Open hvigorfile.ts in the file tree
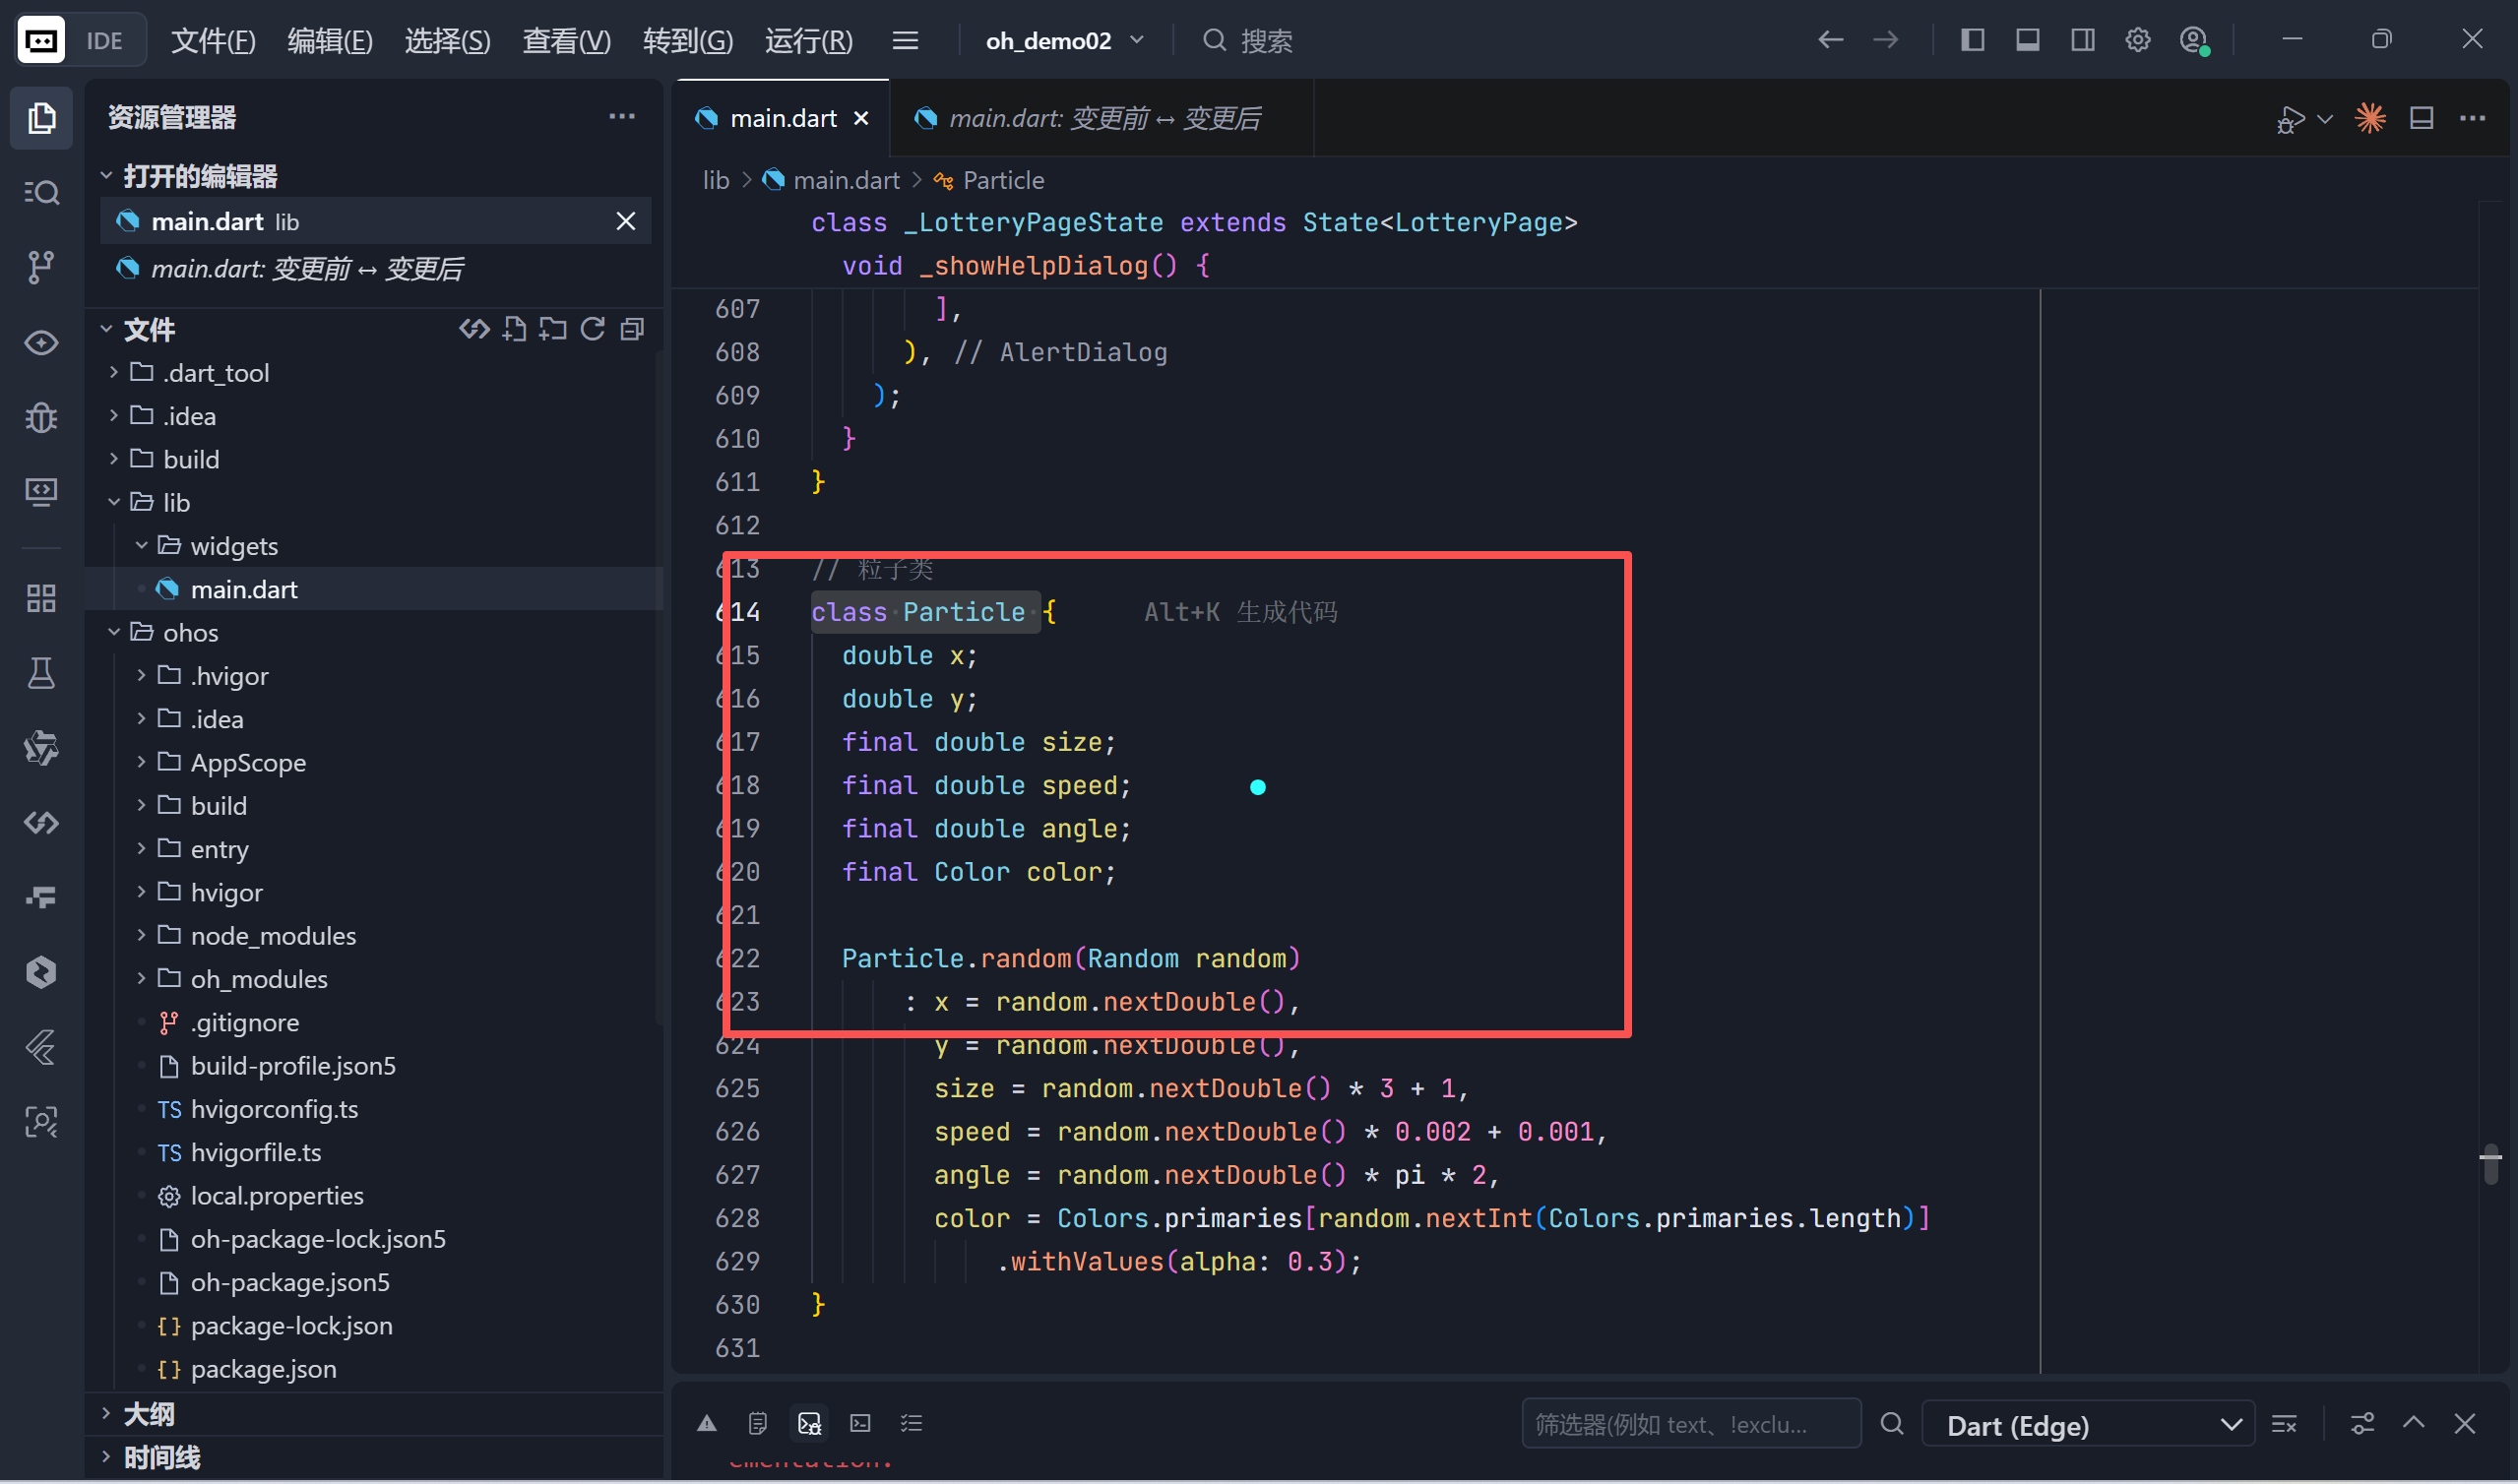2518x1484 pixels. [x=256, y=1152]
